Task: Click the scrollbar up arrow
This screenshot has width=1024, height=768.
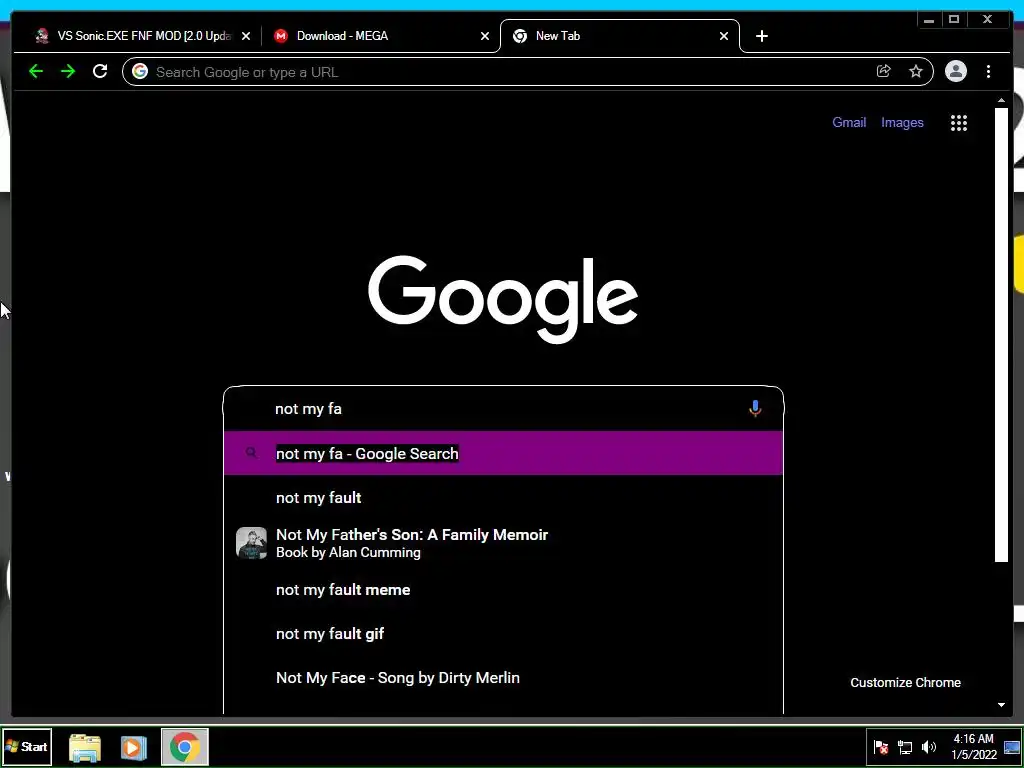Action: tap(1001, 101)
